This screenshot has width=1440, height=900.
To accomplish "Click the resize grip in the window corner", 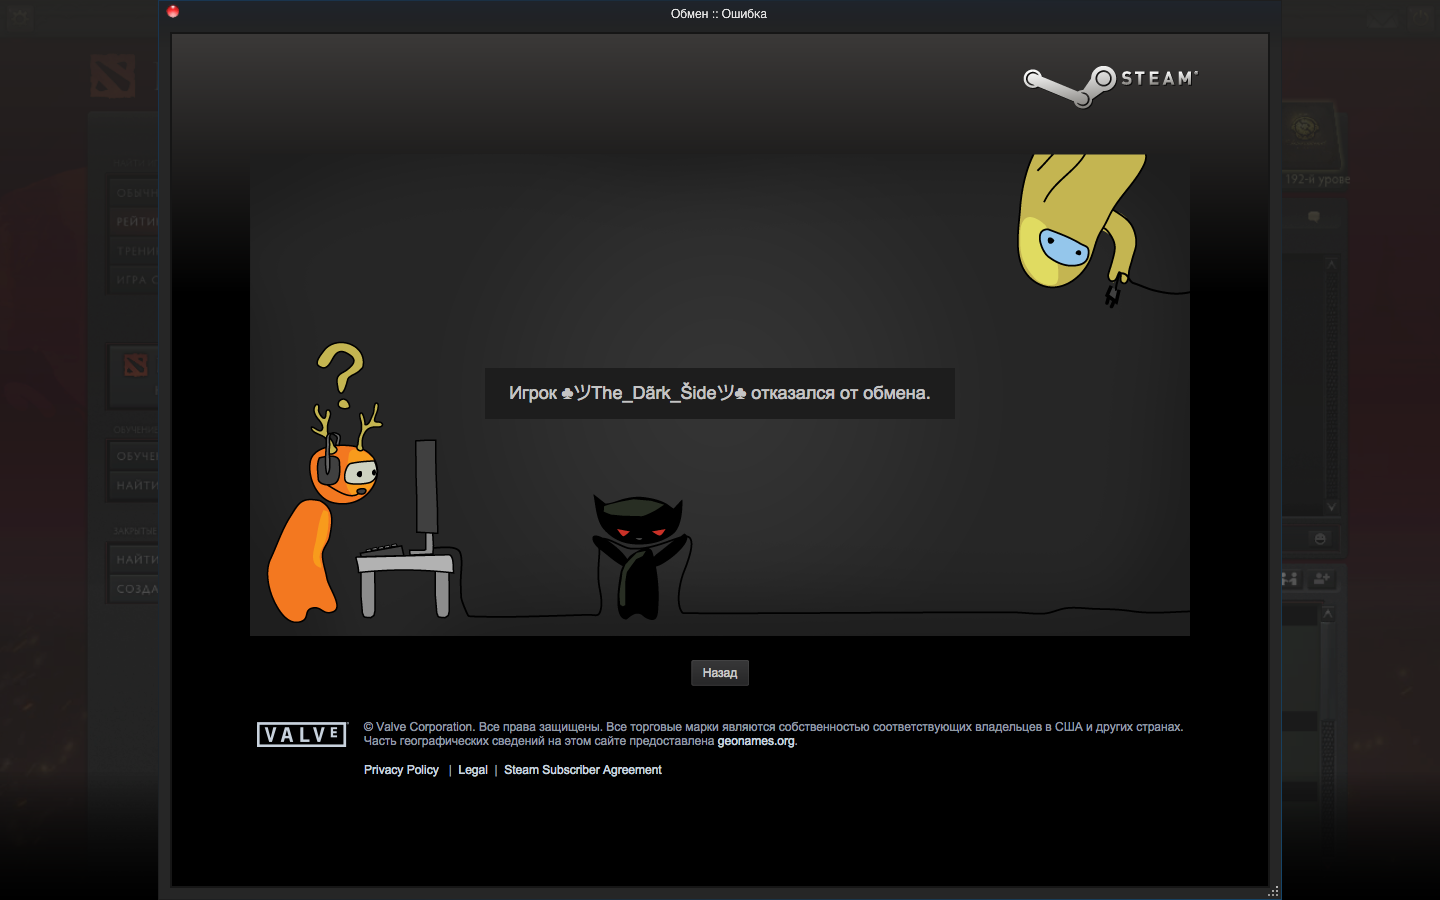I will [1273, 890].
